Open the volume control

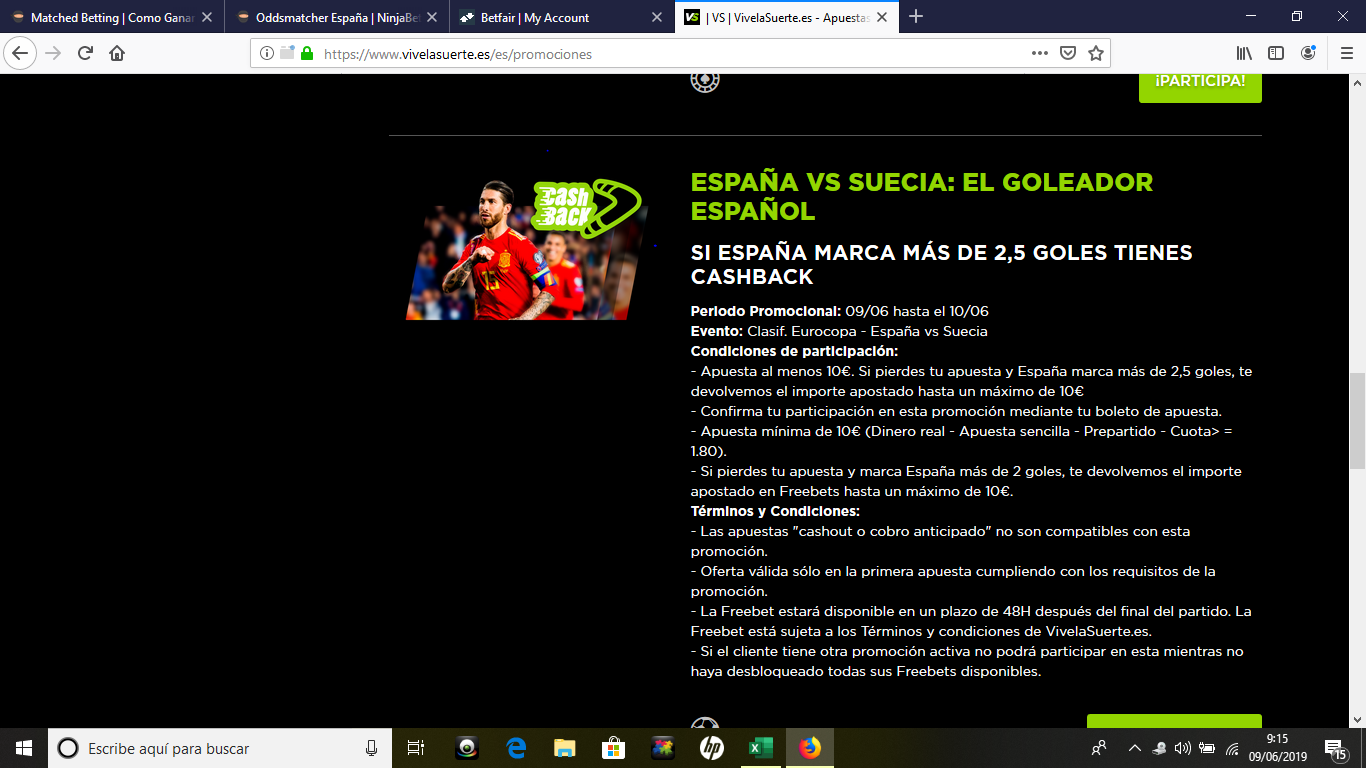click(x=1182, y=748)
